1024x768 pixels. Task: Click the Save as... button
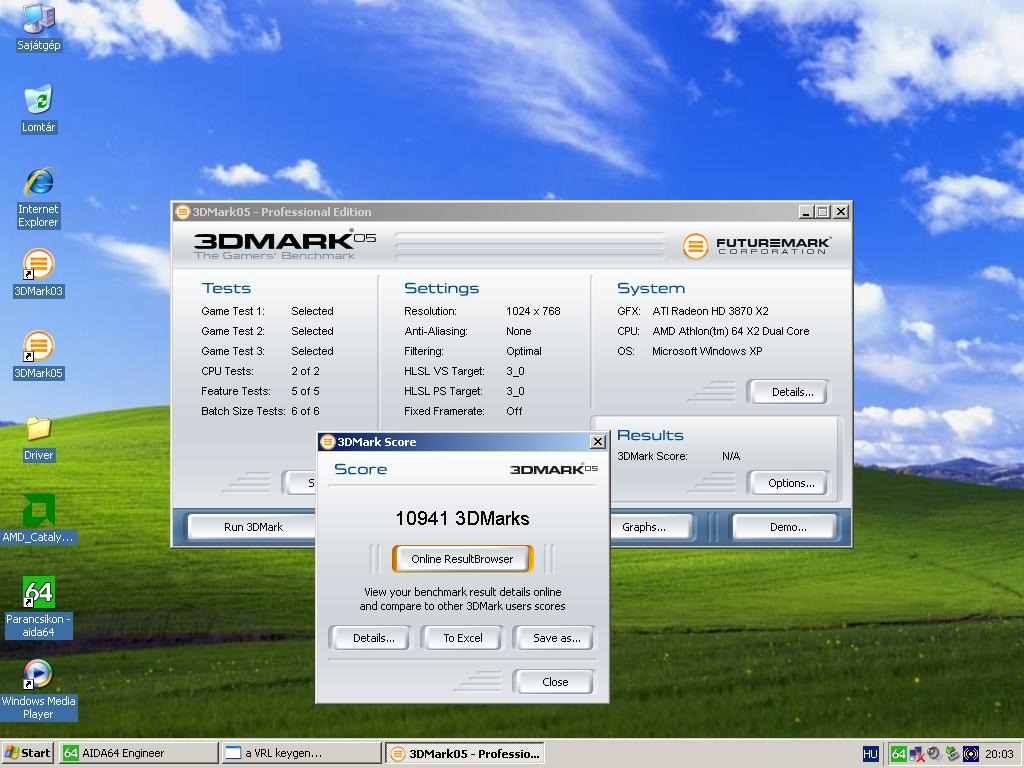556,638
